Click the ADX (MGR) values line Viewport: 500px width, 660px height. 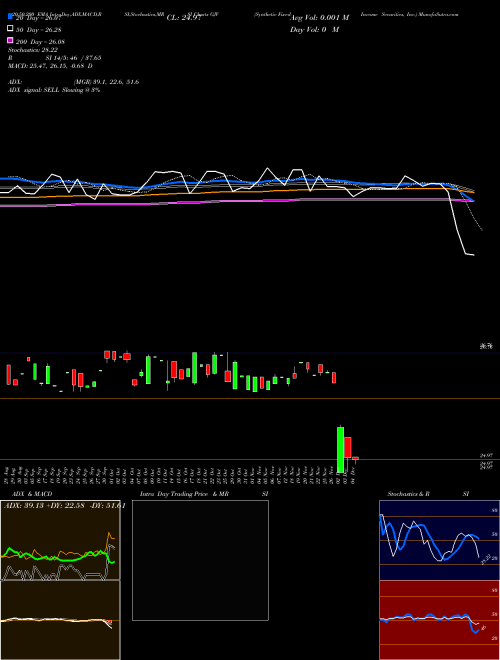point(74,82)
